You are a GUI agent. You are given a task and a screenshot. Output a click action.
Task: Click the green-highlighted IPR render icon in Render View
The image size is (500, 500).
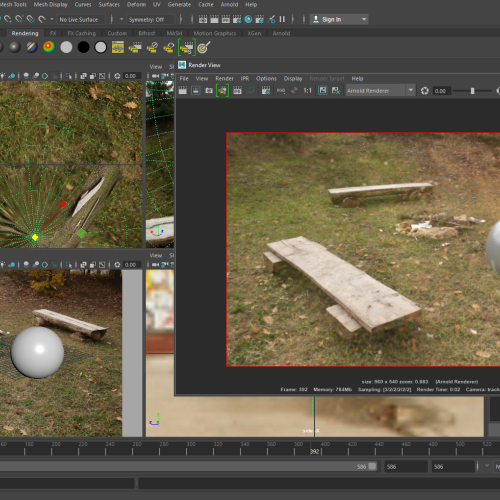pos(222,90)
